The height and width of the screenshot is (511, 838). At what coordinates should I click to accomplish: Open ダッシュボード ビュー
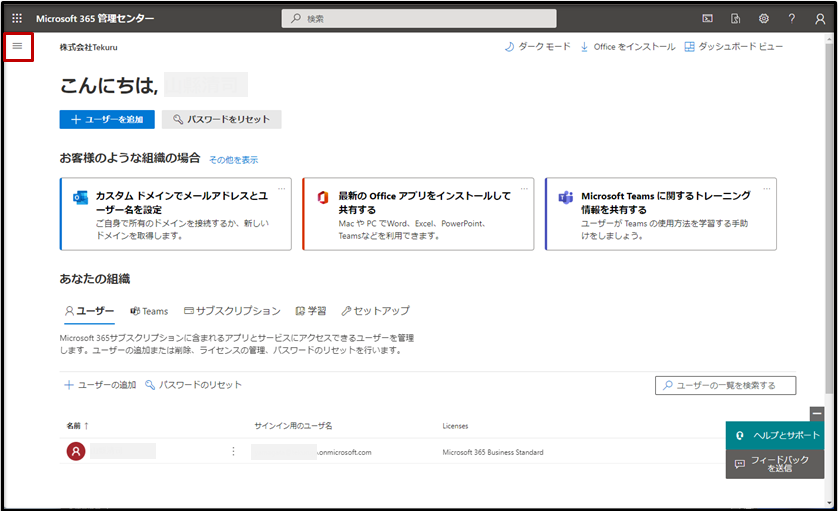click(x=733, y=47)
